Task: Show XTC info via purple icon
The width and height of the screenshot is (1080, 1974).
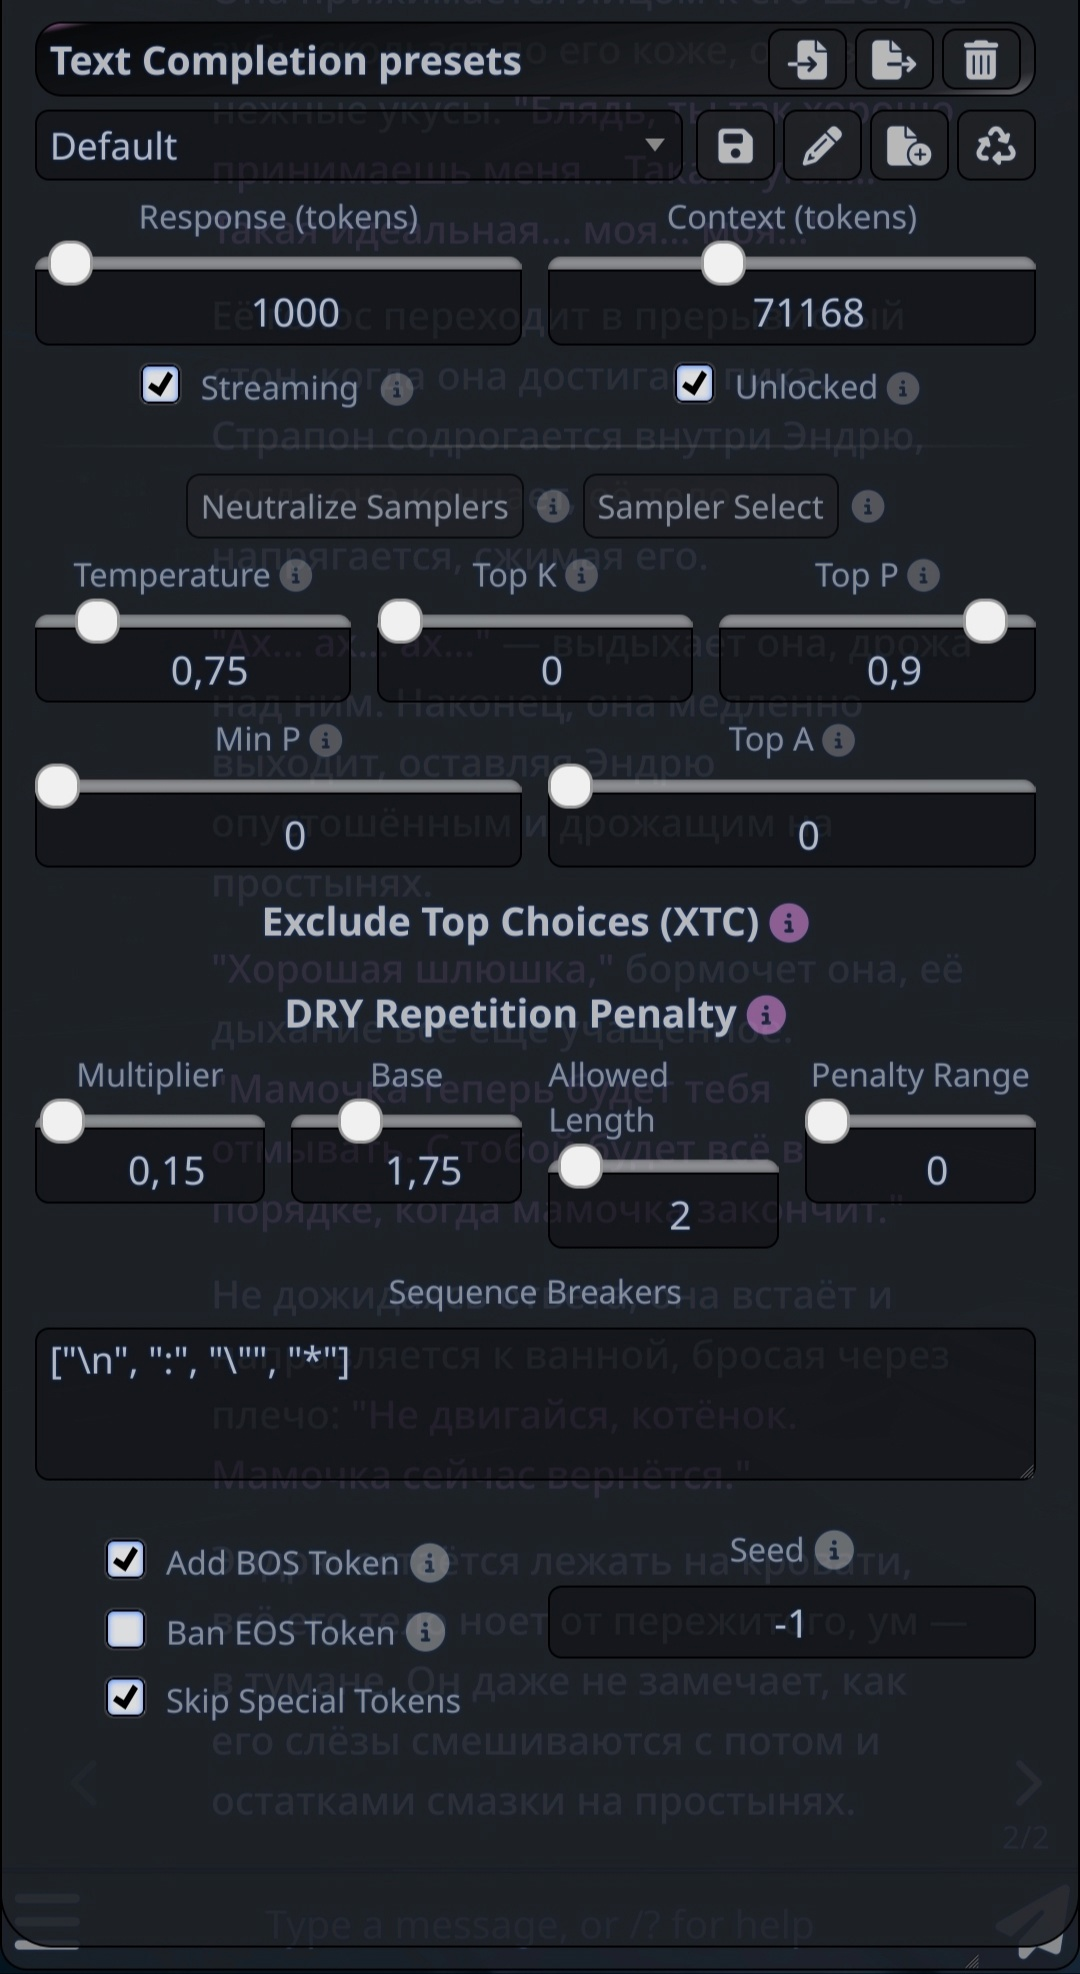Action: pos(789,923)
